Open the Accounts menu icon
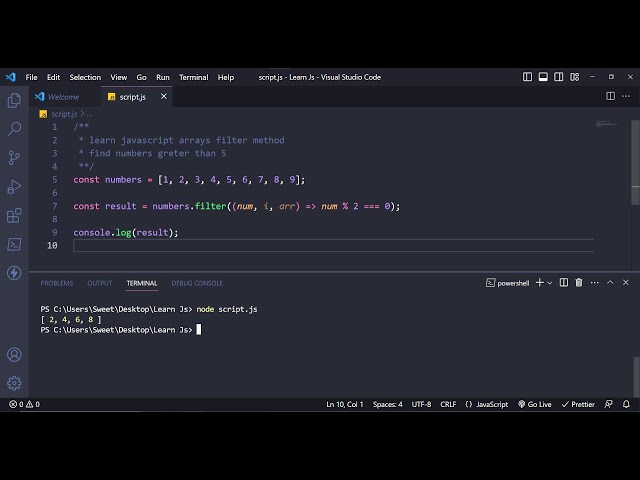This screenshot has width=640, height=480. point(14,354)
